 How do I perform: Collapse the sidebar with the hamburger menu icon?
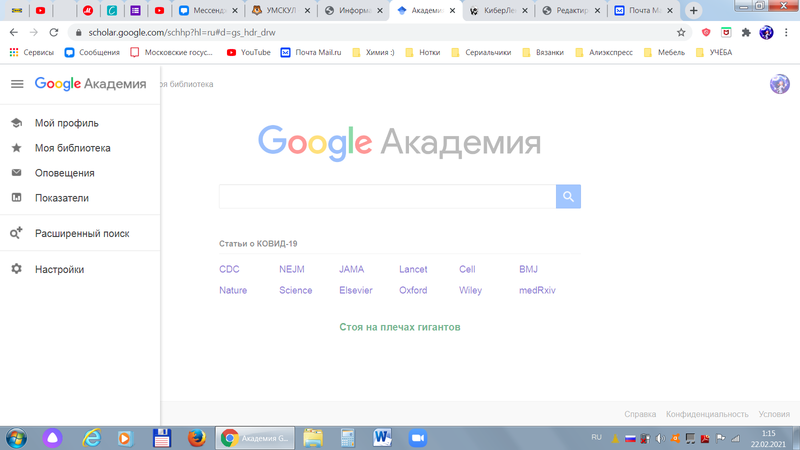pyautogui.click(x=17, y=84)
